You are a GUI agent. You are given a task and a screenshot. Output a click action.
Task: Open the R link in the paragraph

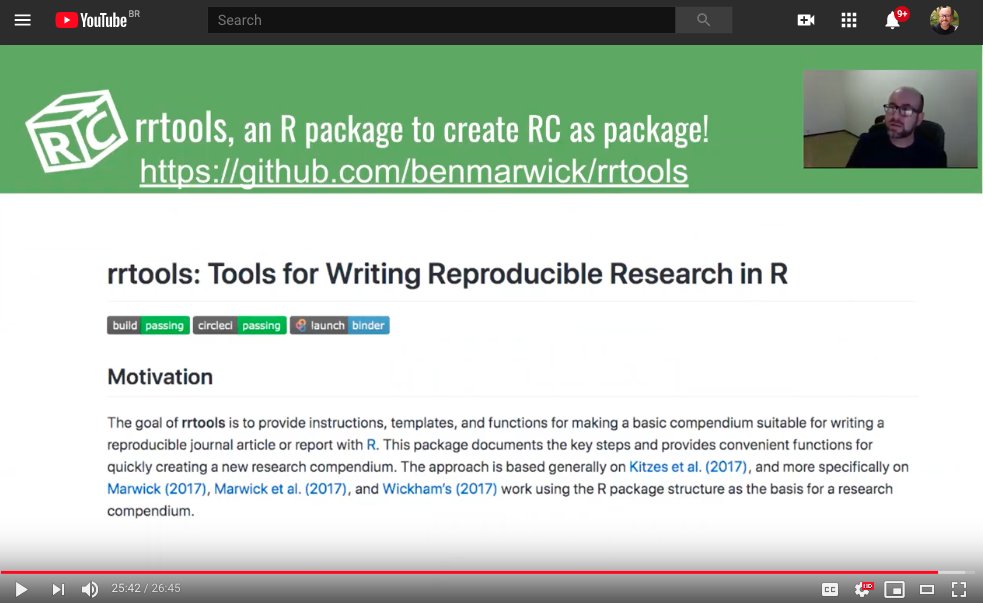click(371, 444)
